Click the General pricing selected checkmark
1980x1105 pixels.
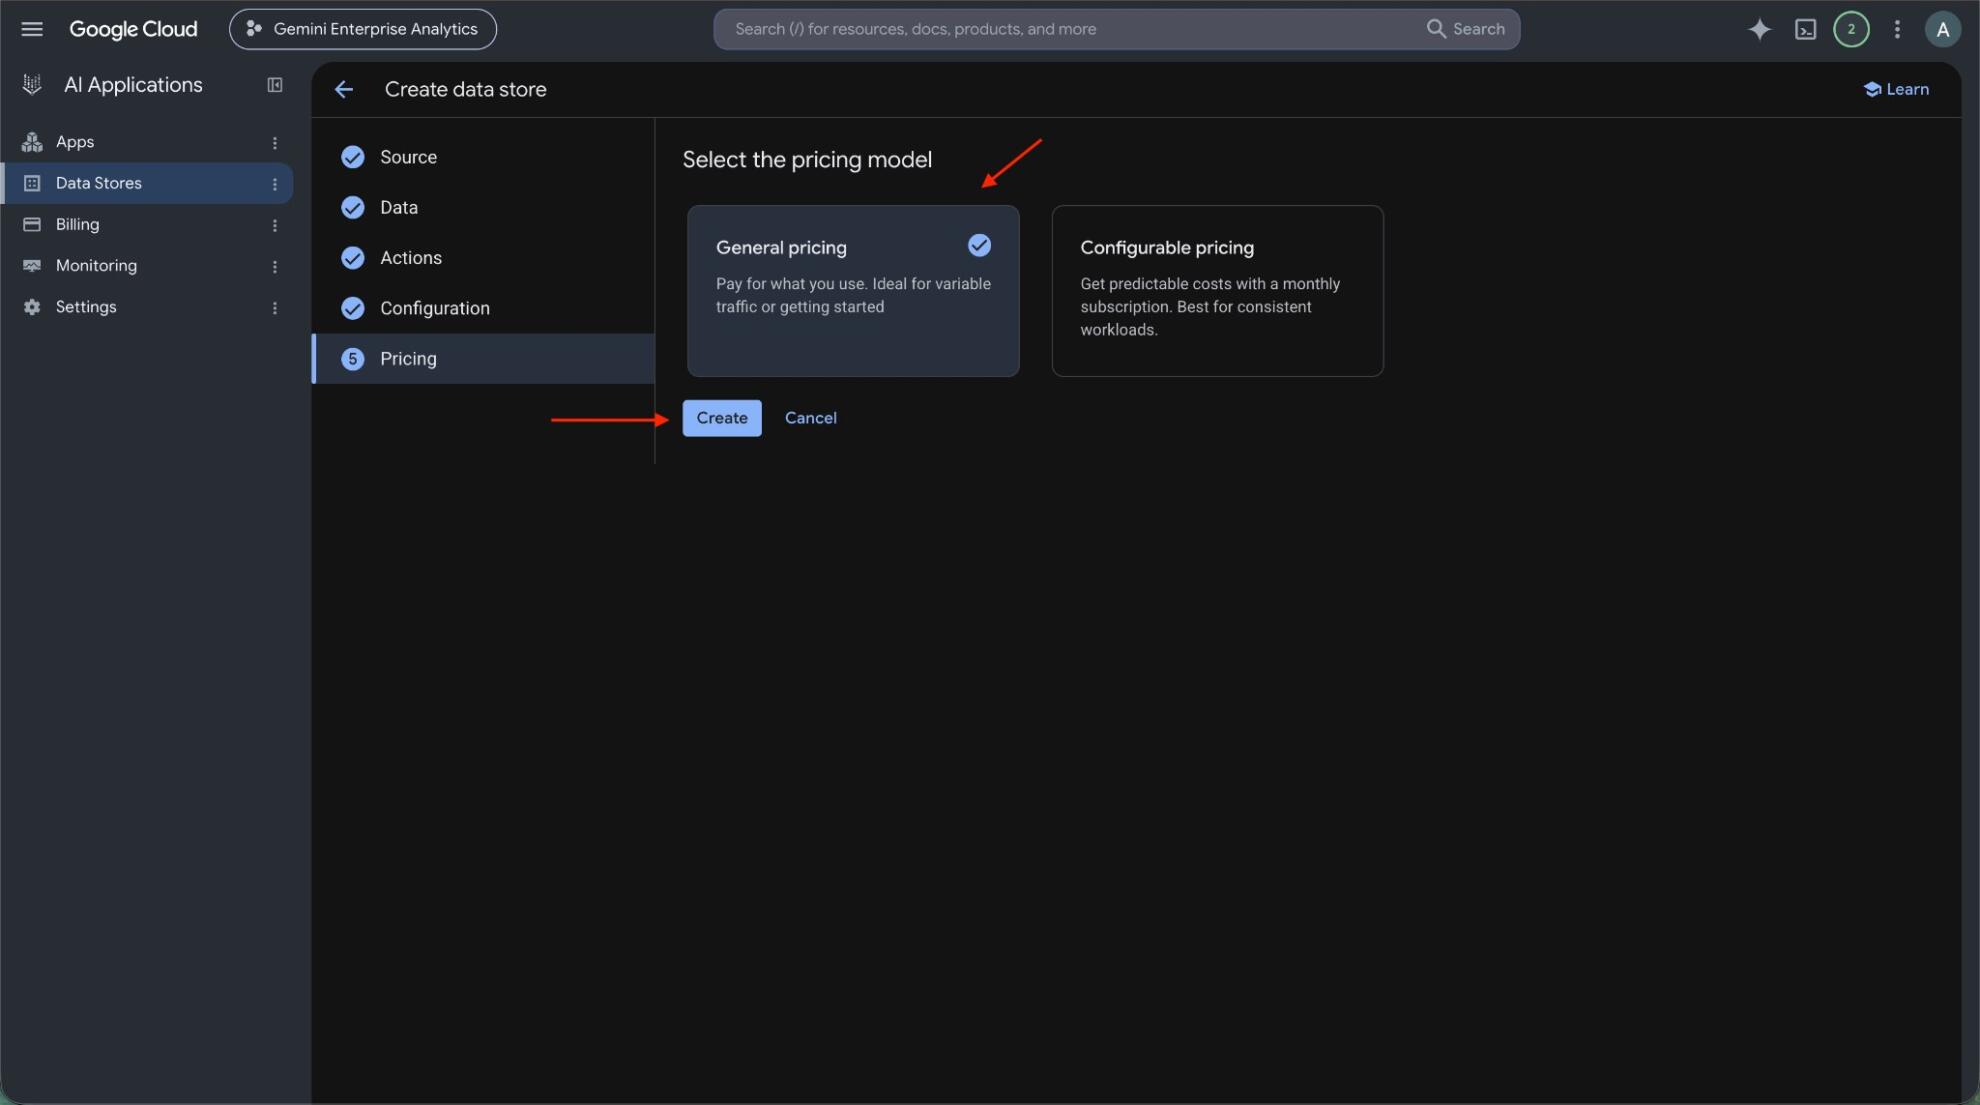pyautogui.click(x=979, y=245)
